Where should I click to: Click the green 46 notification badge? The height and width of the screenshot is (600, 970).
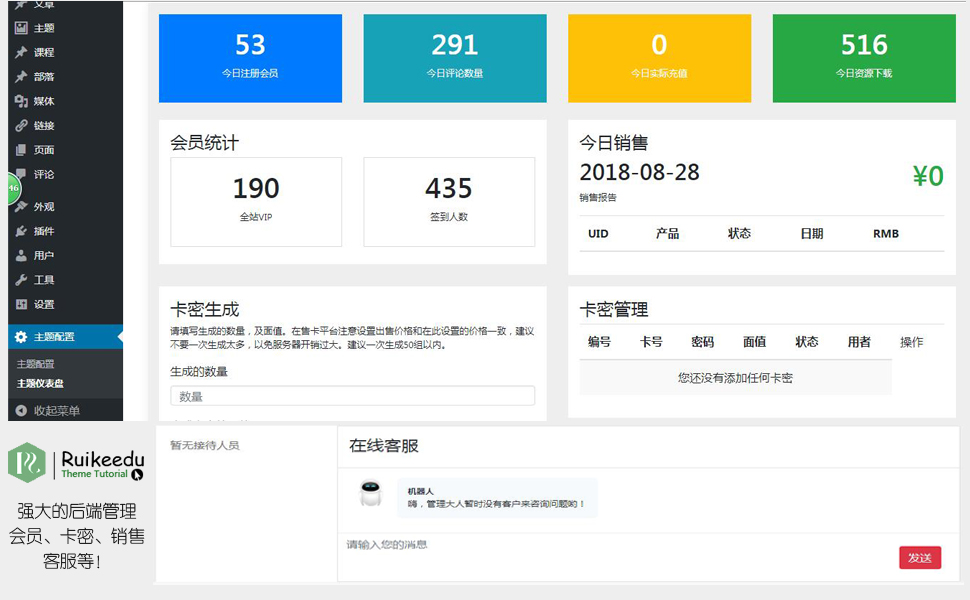[x=12, y=187]
